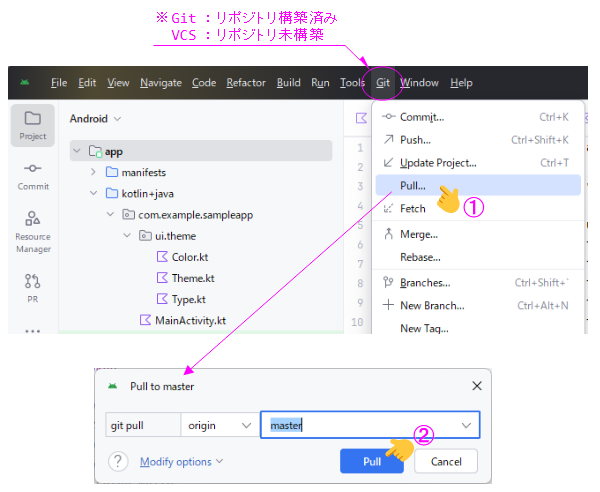Choose Fetch in the Git menu
The width and height of the screenshot is (600, 492).
coord(413,209)
